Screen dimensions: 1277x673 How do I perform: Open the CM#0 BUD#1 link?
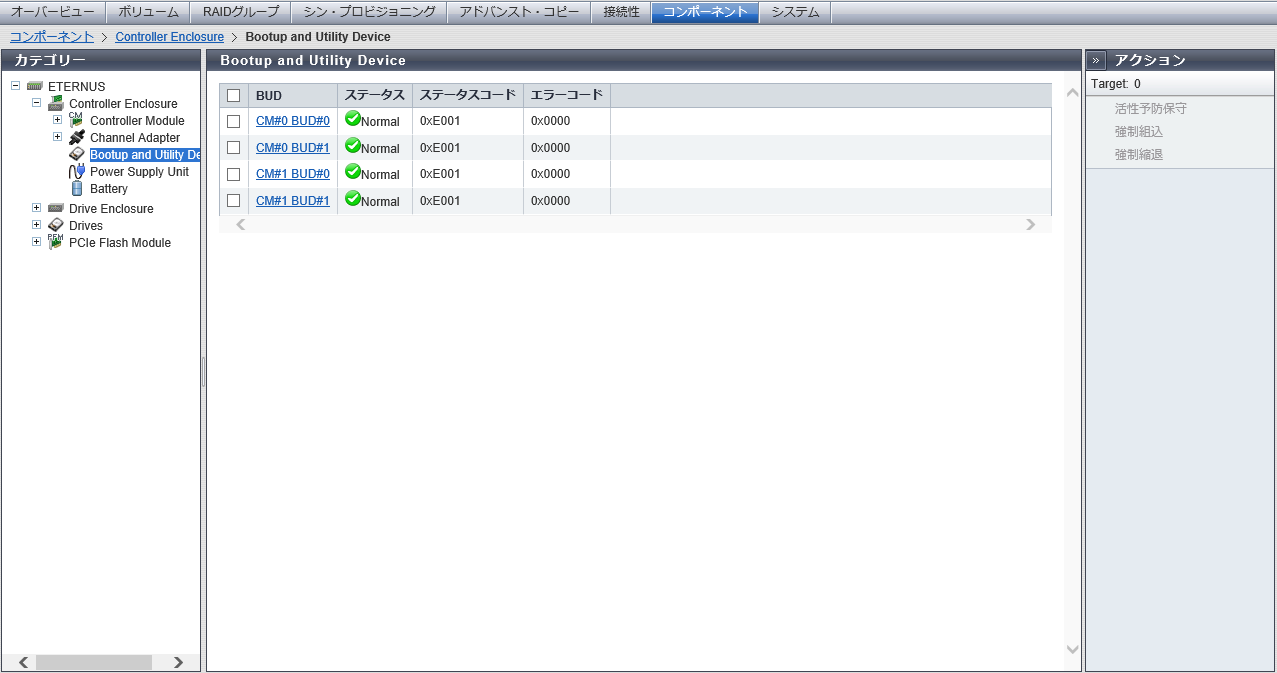click(x=292, y=148)
